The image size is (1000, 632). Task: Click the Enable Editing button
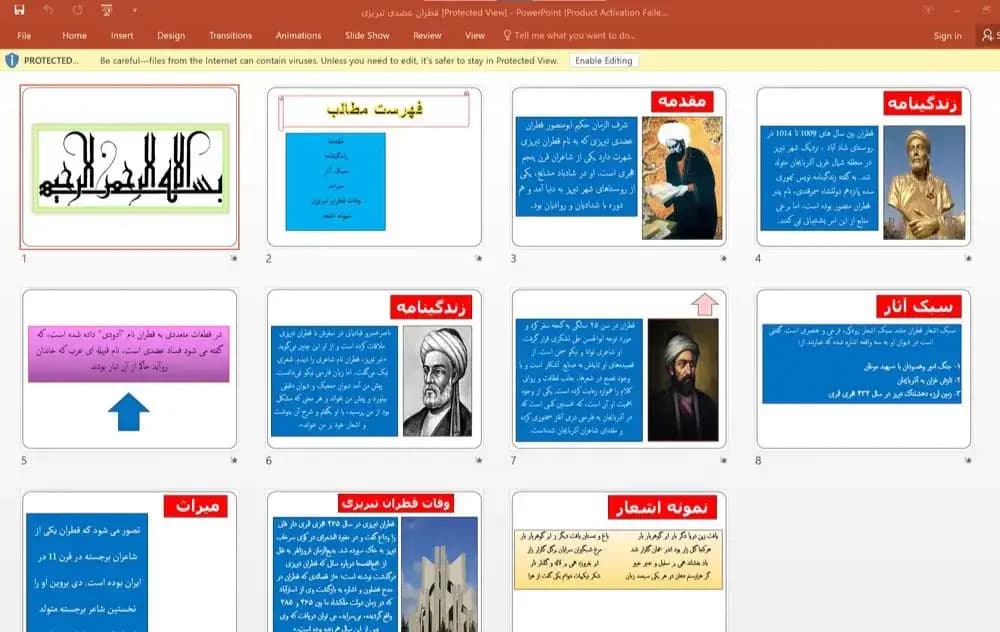click(x=604, y=61)
